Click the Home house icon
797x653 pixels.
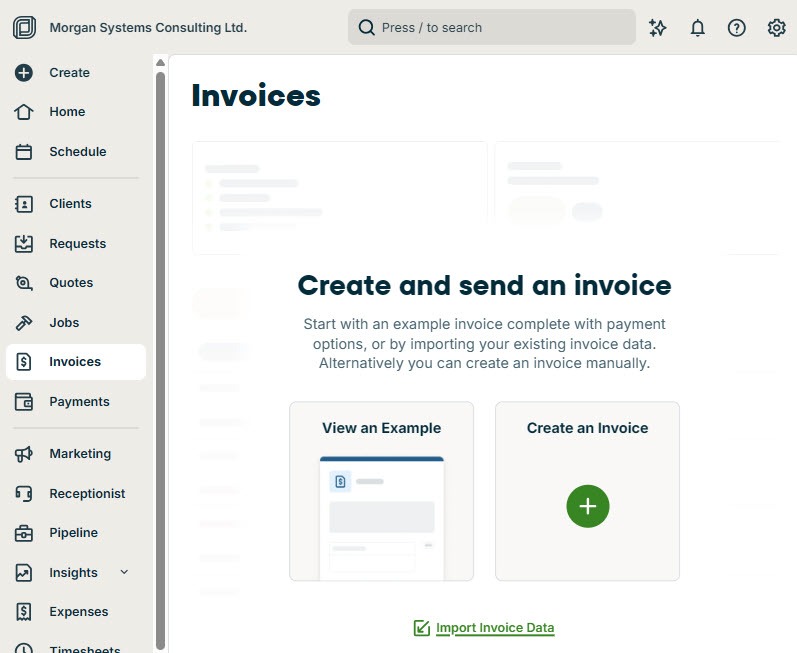(x=24, y=112)
